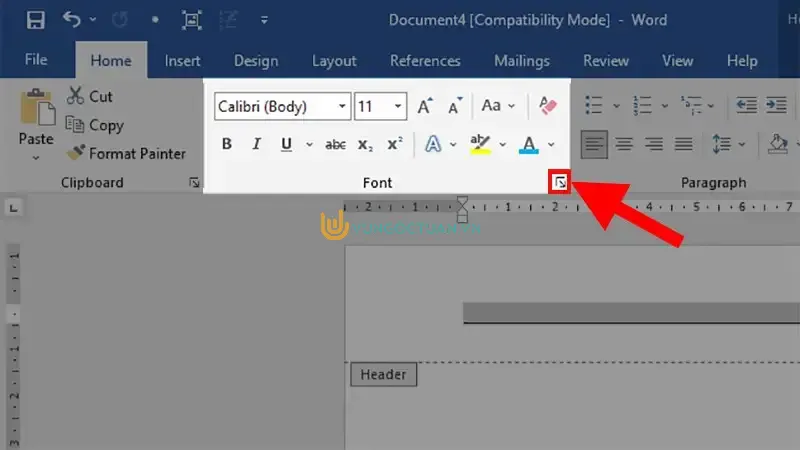Undo the last action

(x=71, y=20)
